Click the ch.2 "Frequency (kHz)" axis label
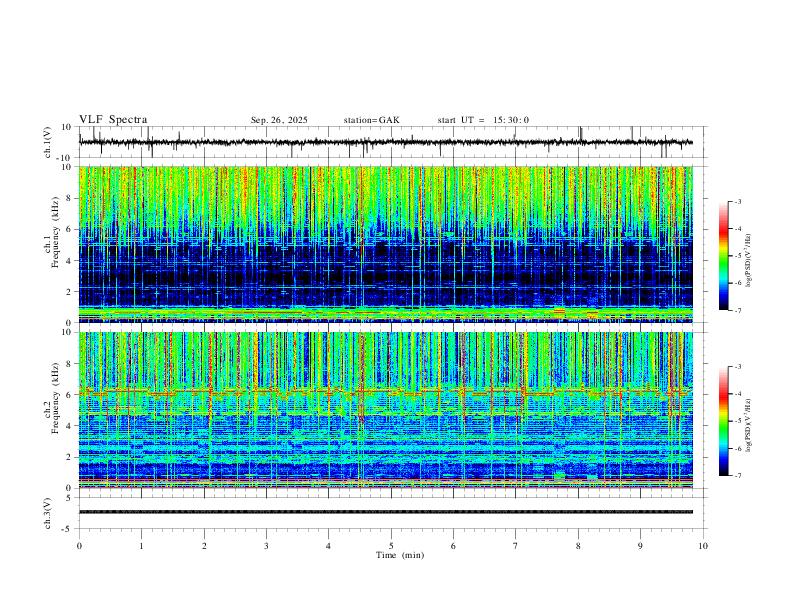 55,399
